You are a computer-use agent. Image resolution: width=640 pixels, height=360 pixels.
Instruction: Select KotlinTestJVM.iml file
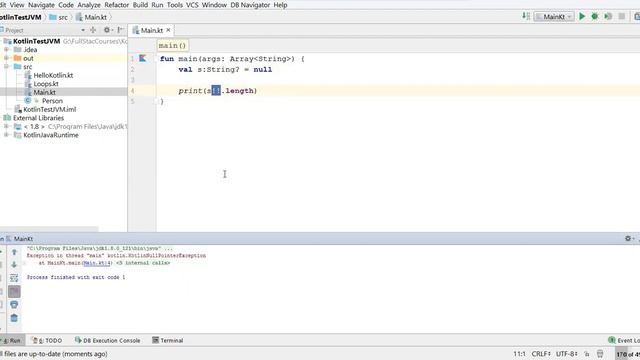(49, 109)
